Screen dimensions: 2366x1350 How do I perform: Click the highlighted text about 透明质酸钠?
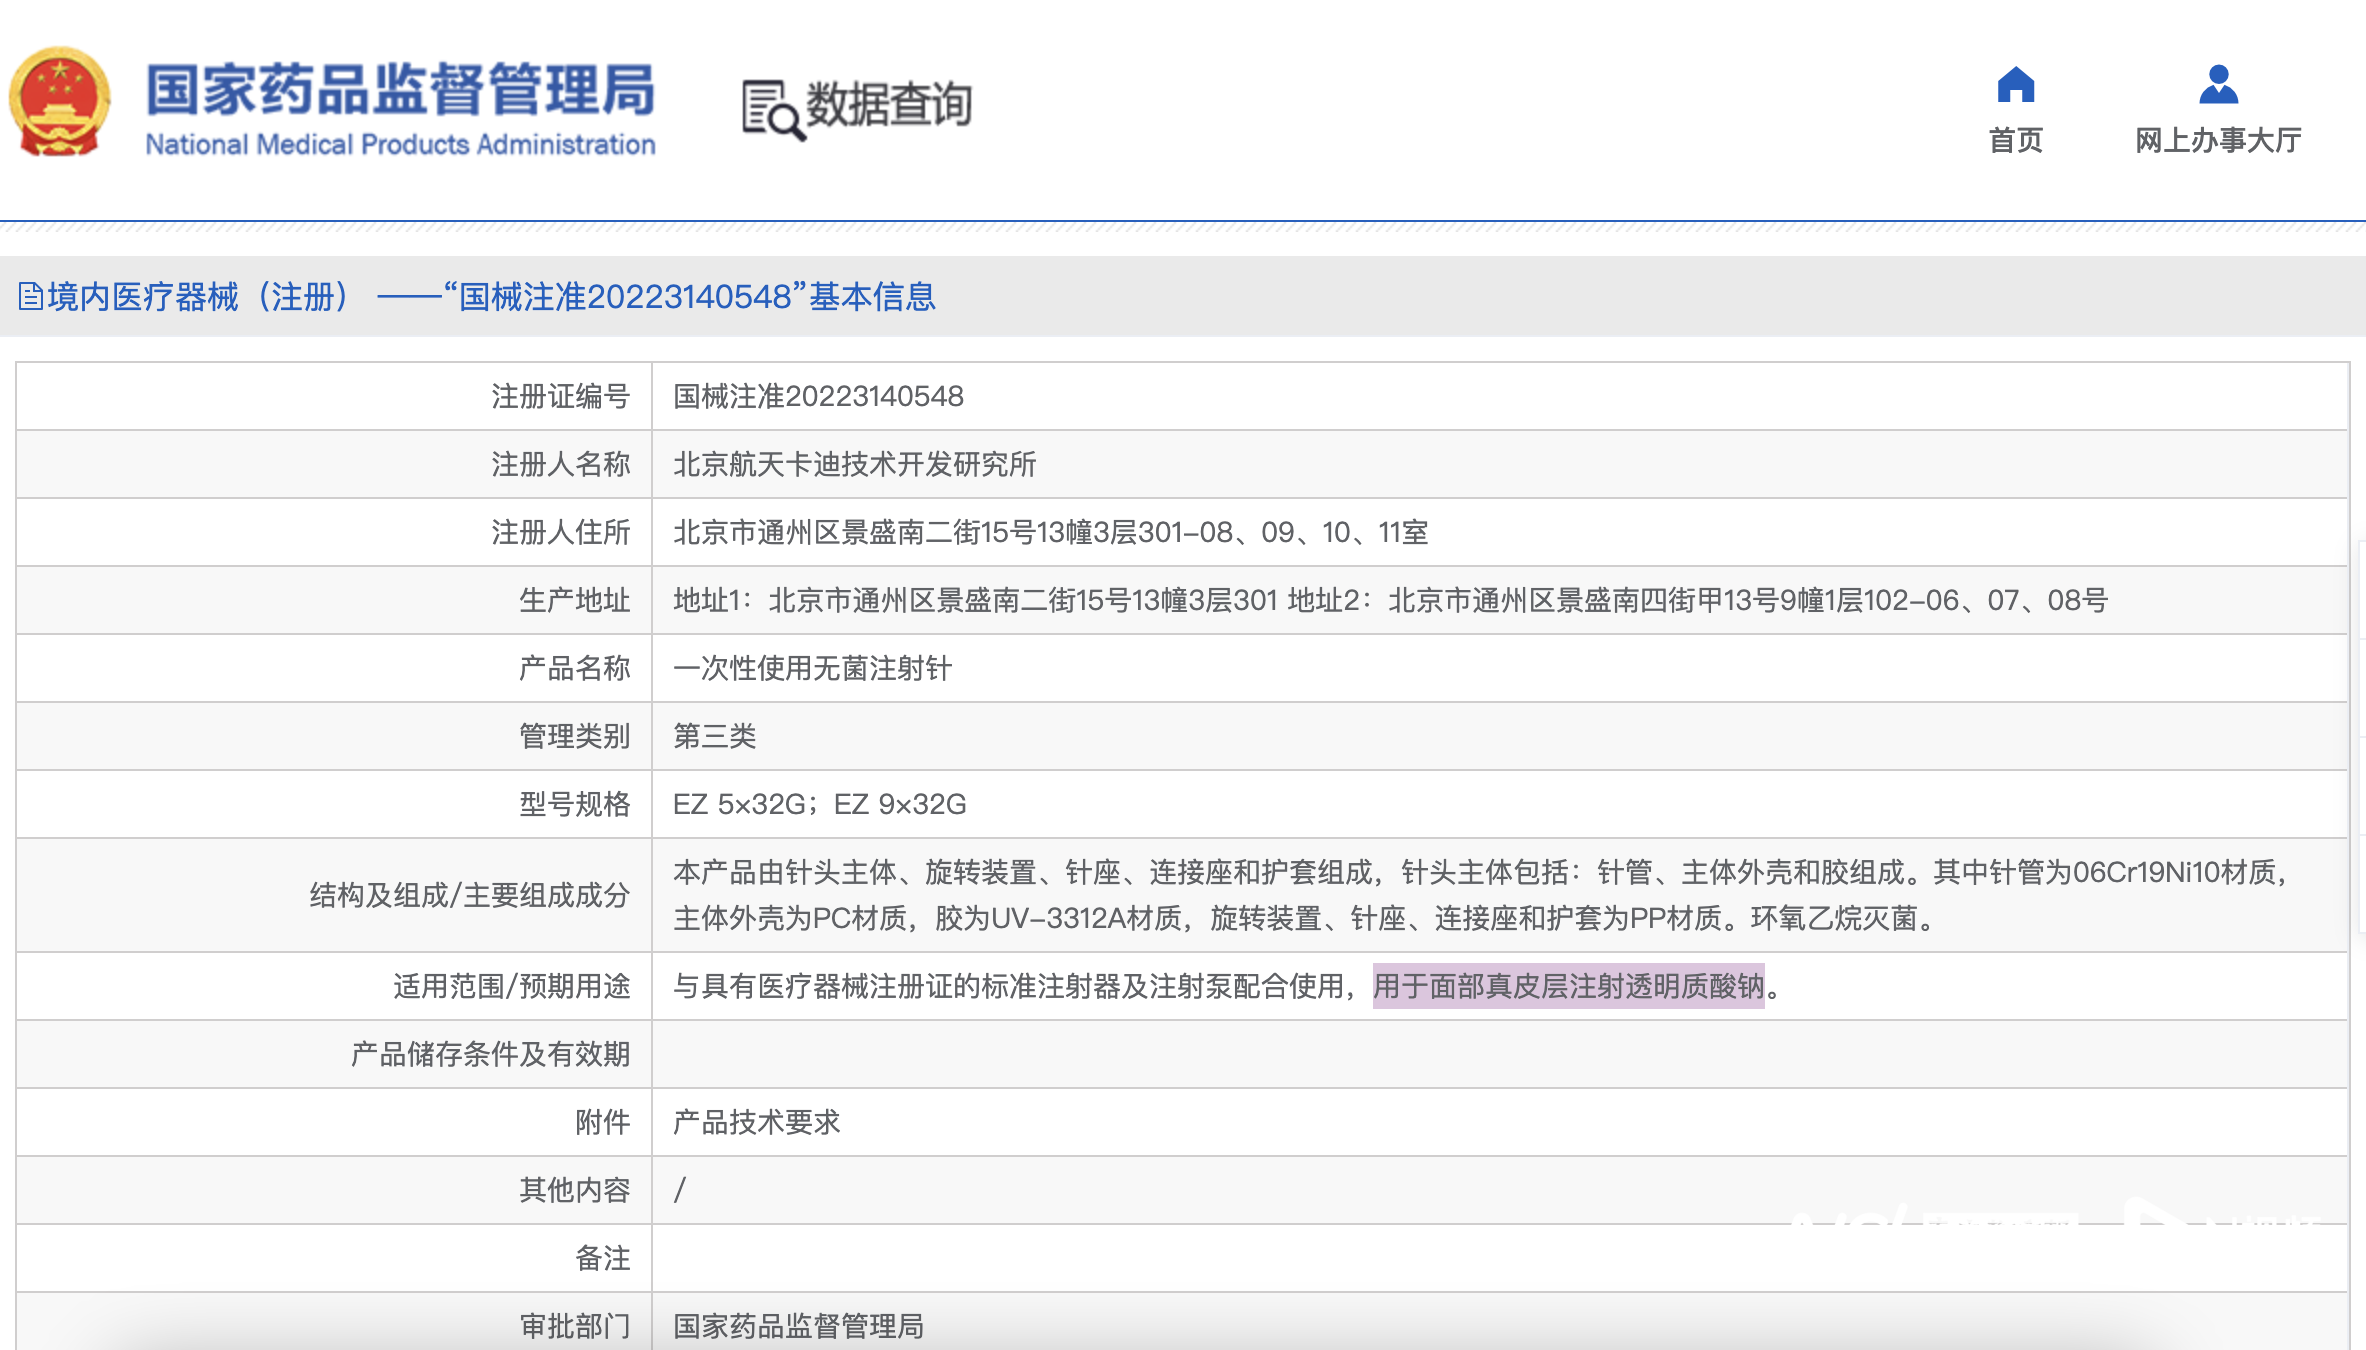pyautogui.click(x=1568, y=987)
